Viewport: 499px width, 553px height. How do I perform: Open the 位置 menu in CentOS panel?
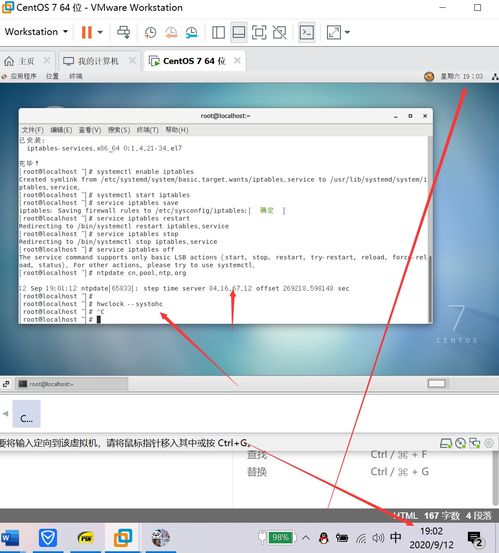pyautogui.click(x=52, y=76)
